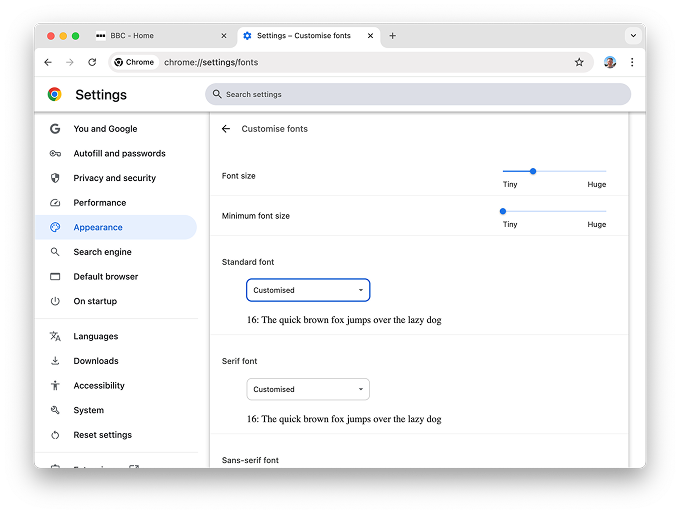Open the Chrome three-dot menu
Viewport: 680px width, 514px height.
point(632,62)
